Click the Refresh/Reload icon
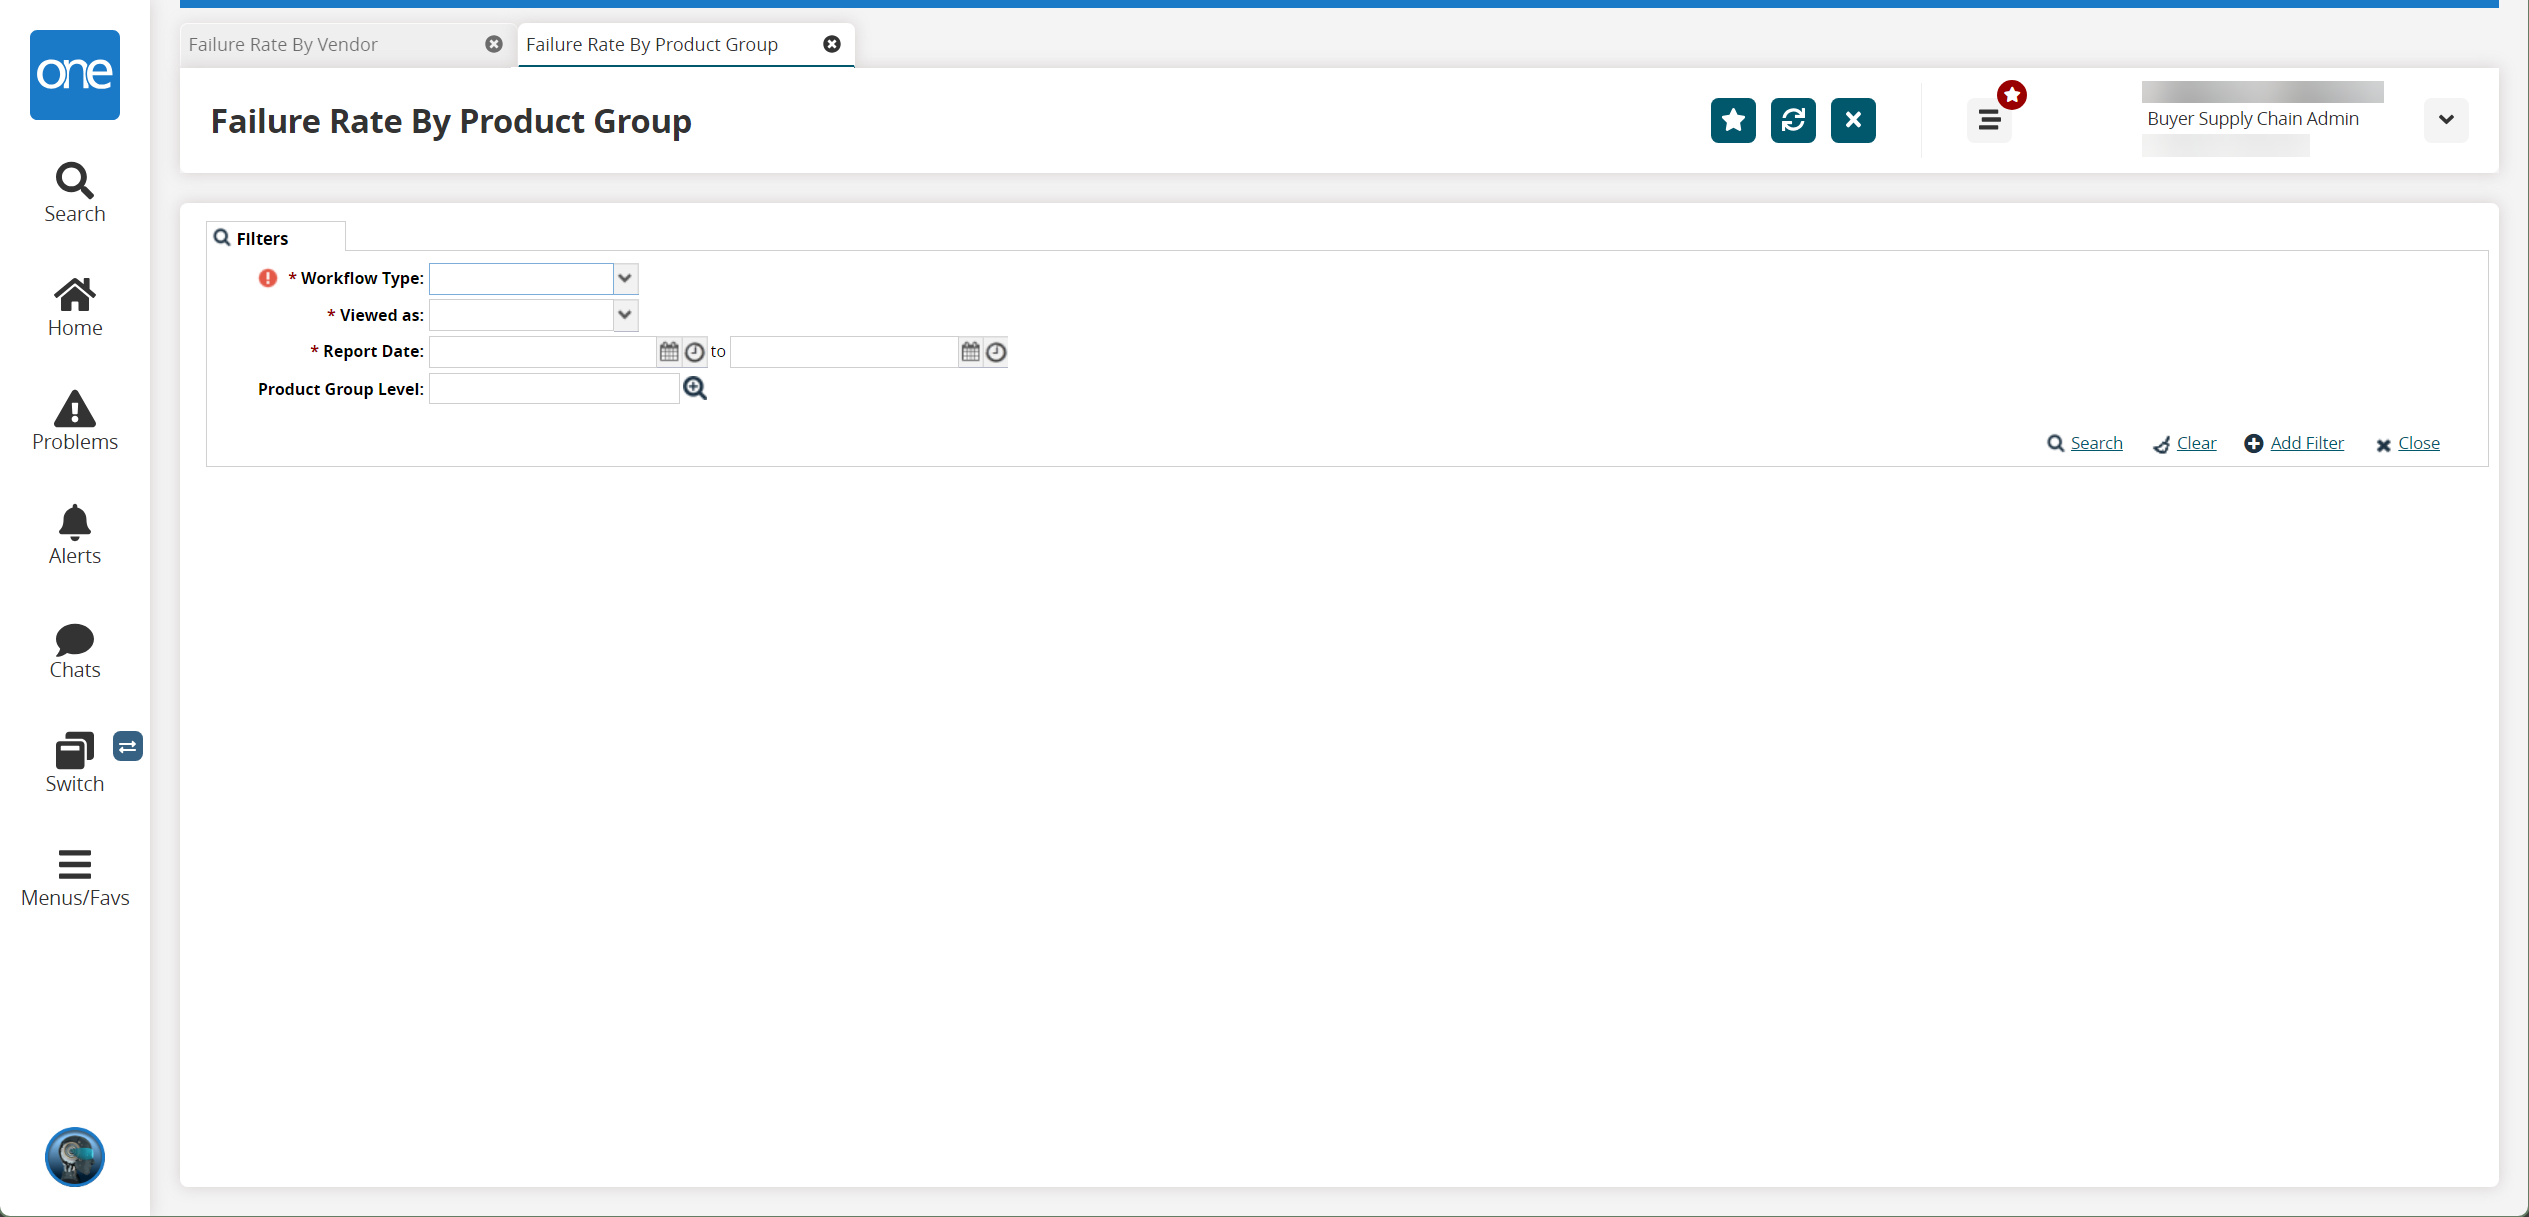The width and height of the screenshot is (2529, 1217). (x=1792, y=119)
